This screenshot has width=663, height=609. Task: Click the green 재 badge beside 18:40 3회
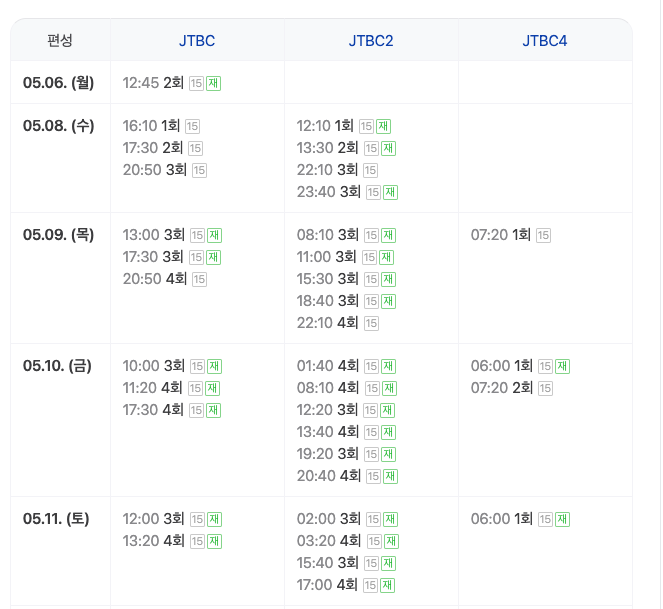point(388,302)
